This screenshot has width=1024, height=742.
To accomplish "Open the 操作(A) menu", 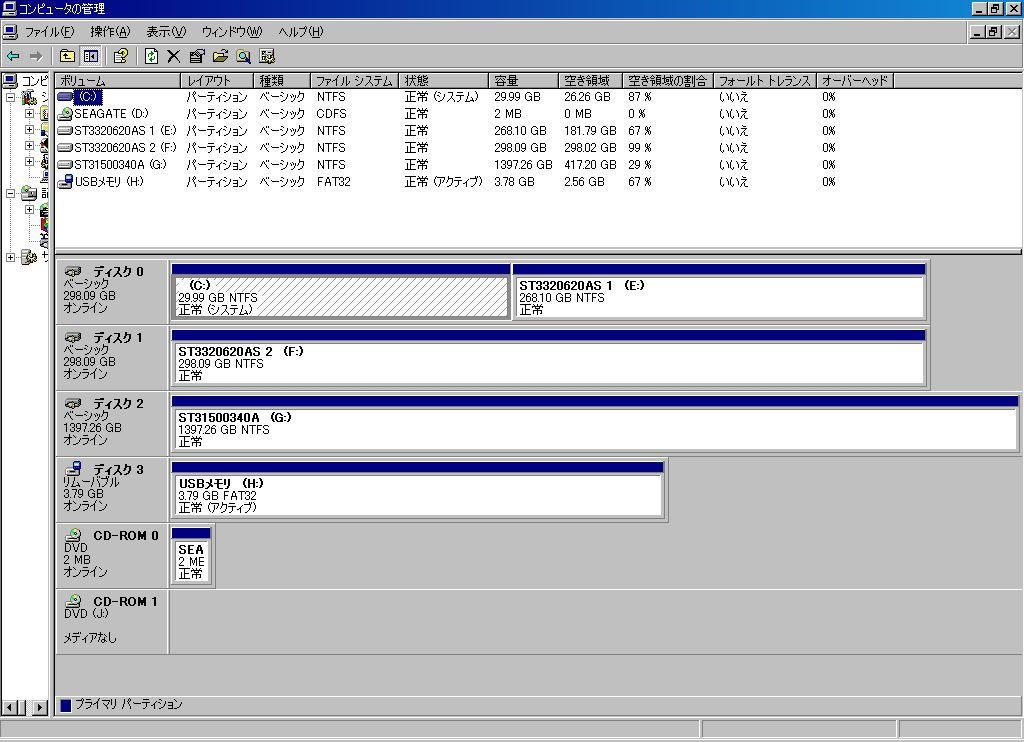I will point(110,32).
